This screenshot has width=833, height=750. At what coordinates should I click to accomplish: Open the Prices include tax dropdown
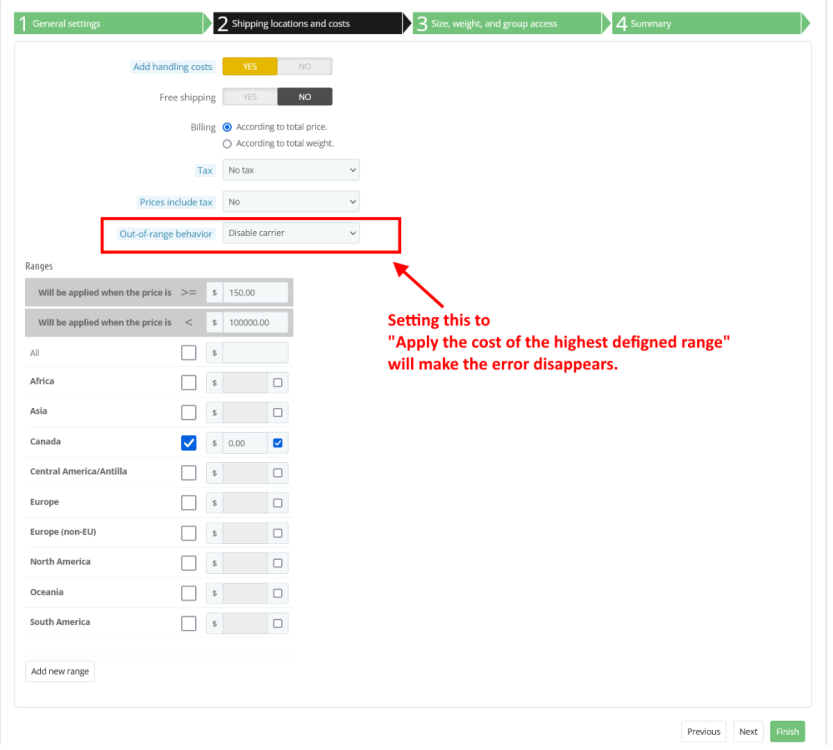point(290,201)
